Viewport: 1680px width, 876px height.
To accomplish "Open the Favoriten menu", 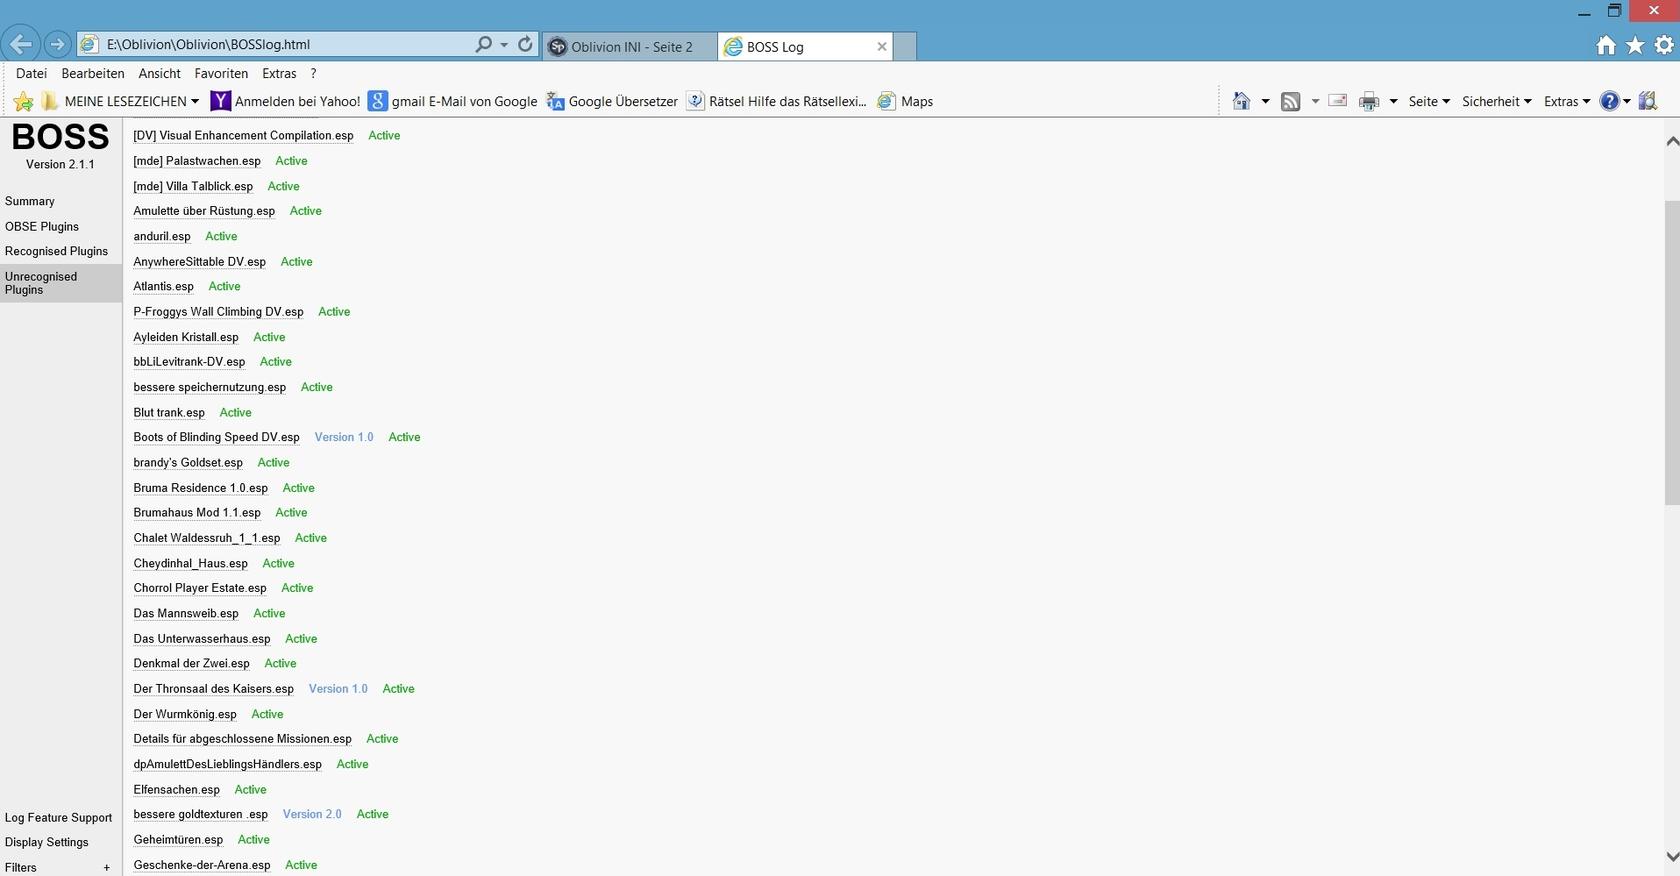I will click(221, 73).
